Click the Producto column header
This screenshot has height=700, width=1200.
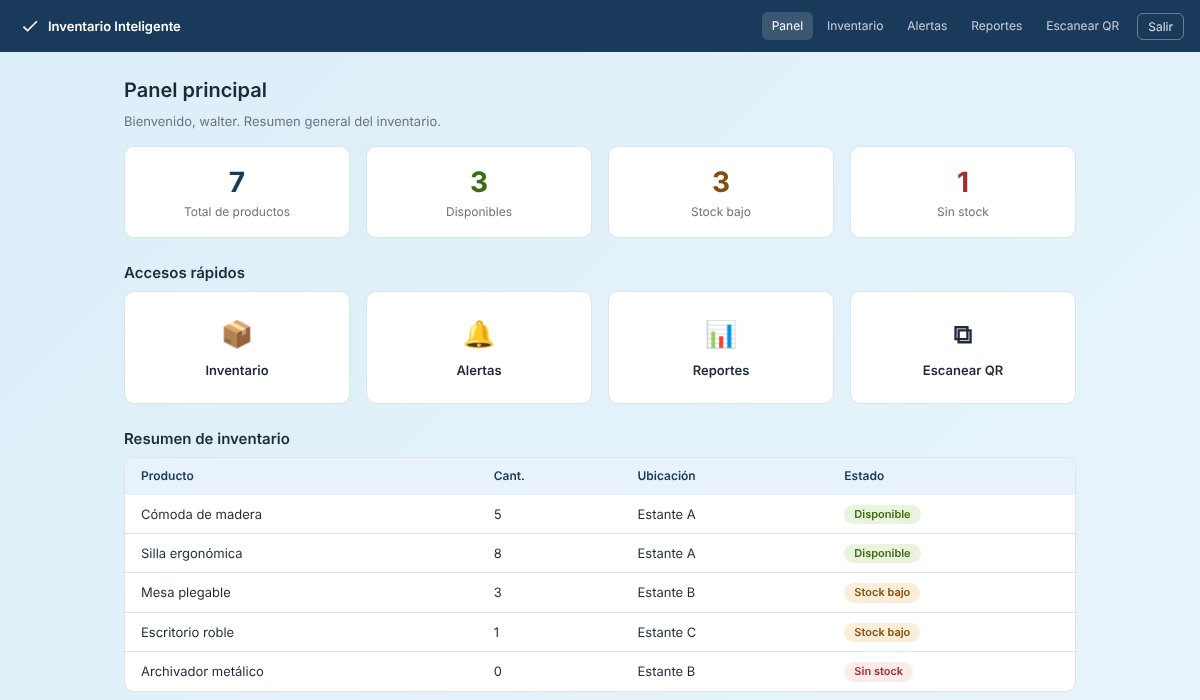coord(167,476)
